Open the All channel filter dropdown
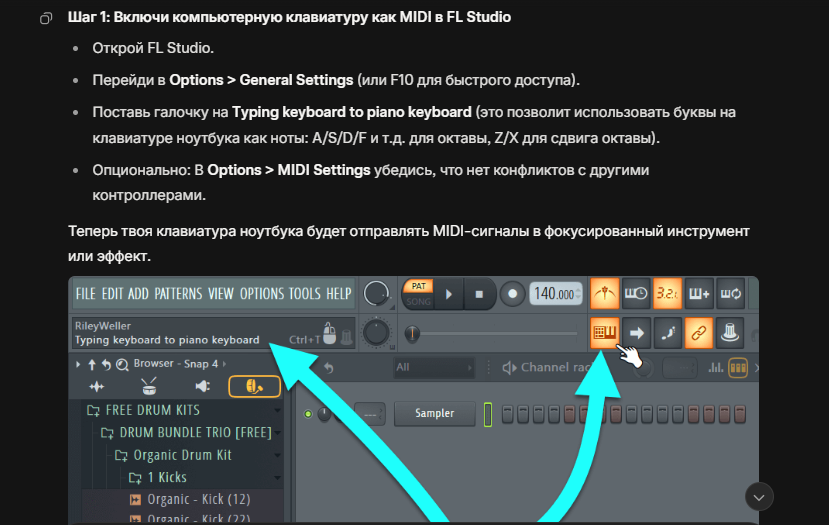The height and width of the screenshot is (525, 829). click(x=433, y=367)
